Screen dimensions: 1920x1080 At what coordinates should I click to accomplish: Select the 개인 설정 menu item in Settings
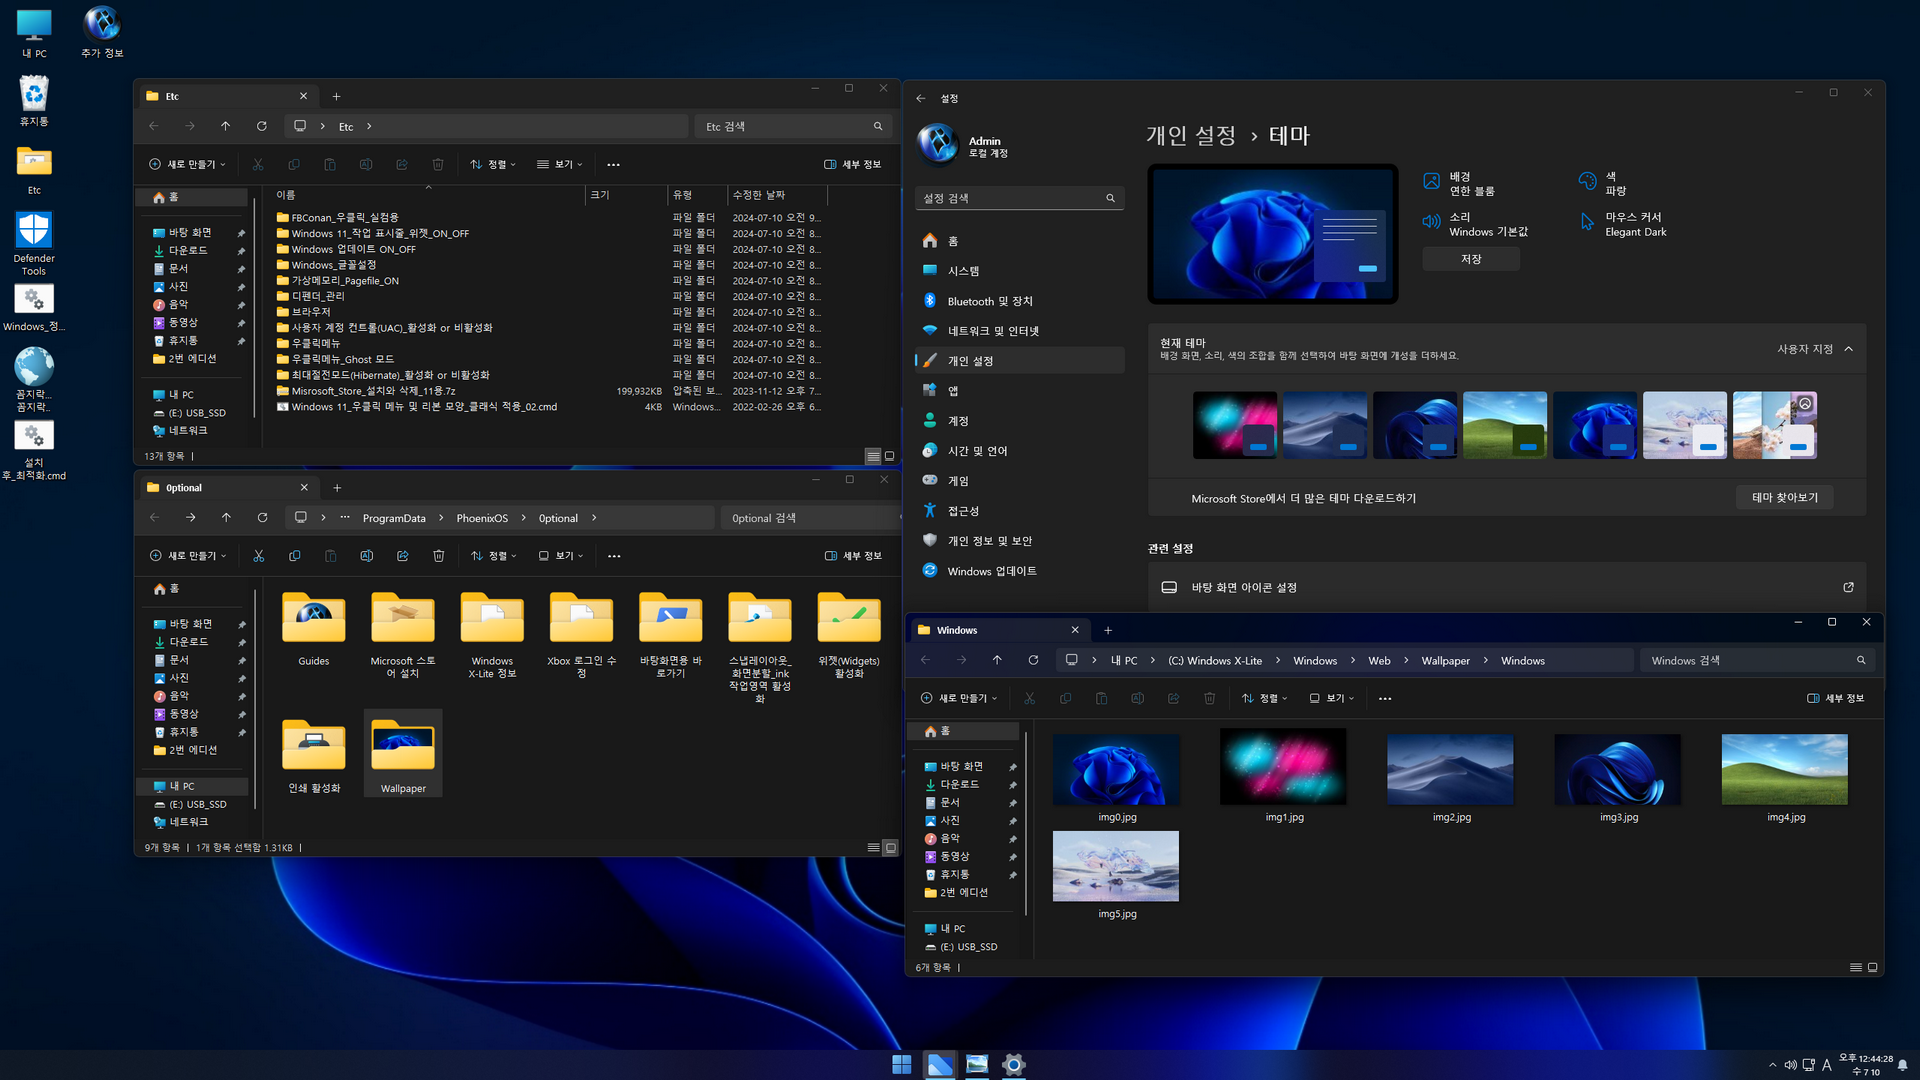point(970,361)
